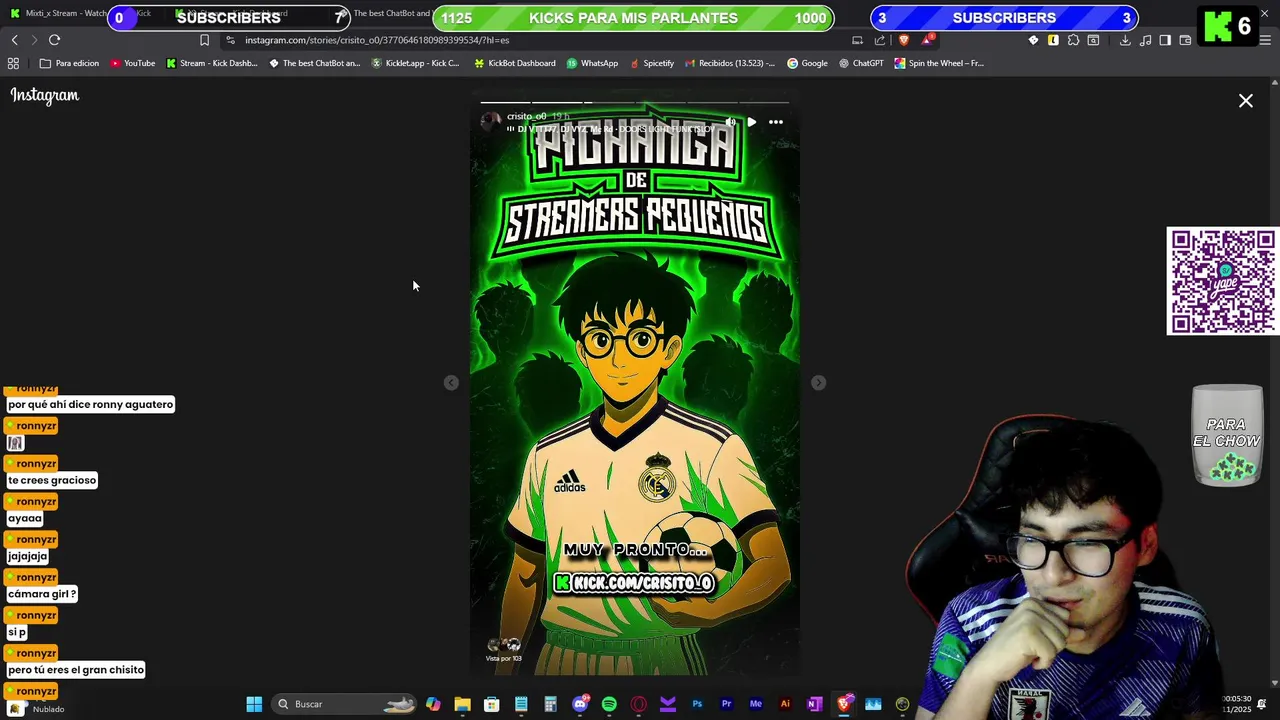Click the Instagram logo
Screen dimensions: 1280x720
point(45,96)
